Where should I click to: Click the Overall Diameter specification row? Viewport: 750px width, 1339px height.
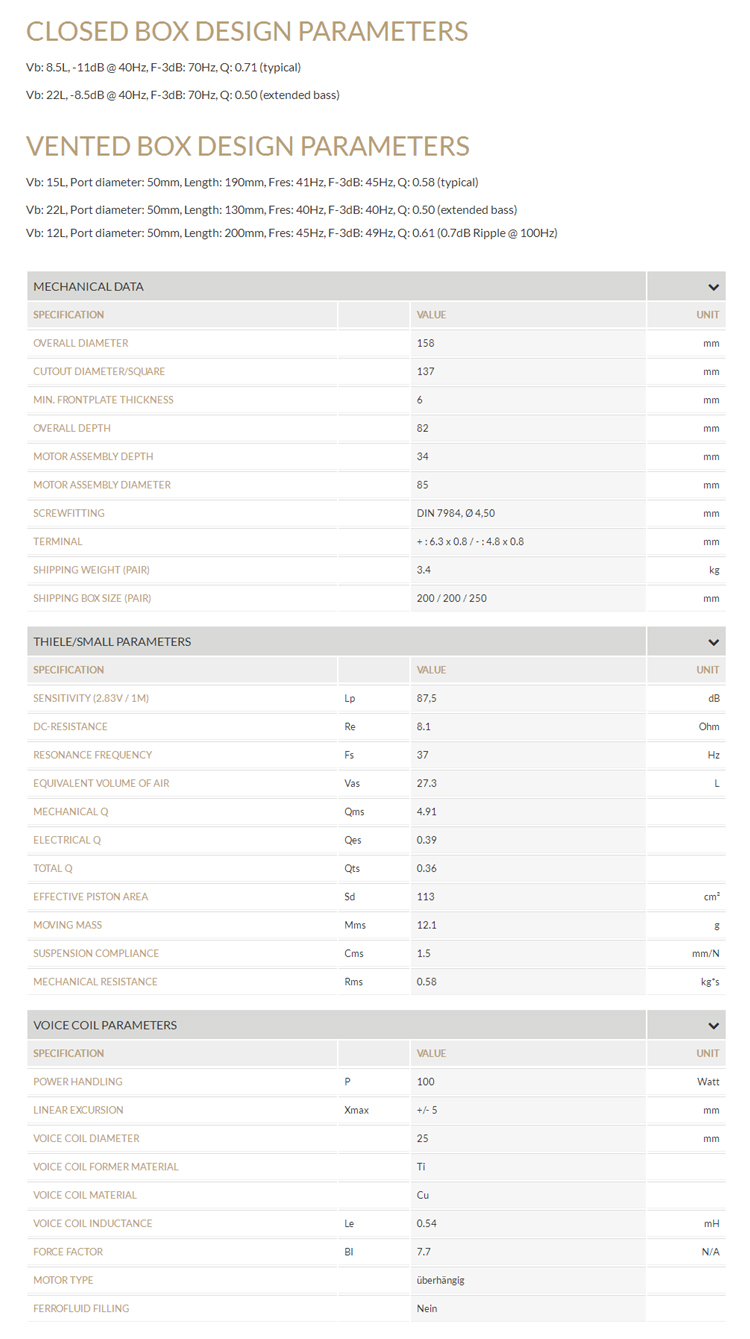coord(81,343)
